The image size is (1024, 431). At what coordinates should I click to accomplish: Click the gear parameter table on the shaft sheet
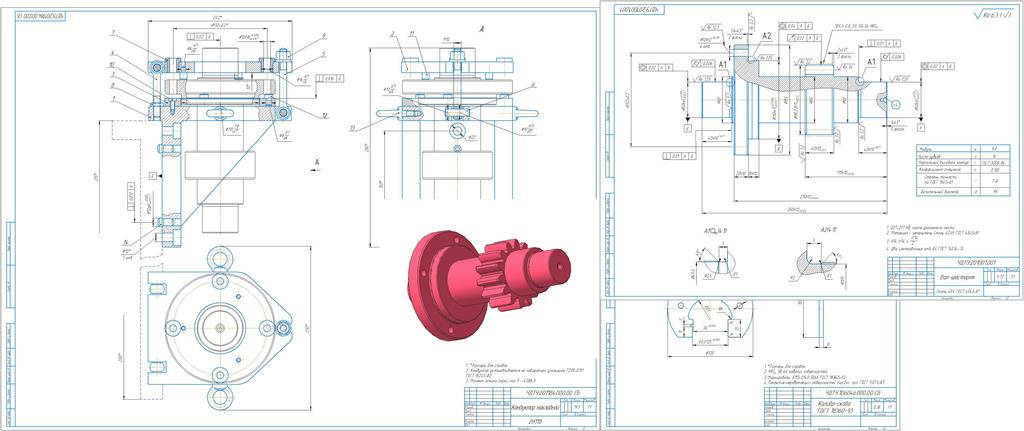point(963,170)
